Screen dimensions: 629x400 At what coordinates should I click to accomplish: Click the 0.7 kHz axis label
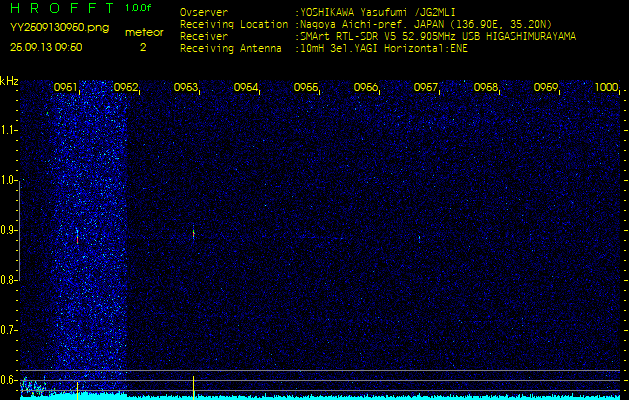coord(7,330)
